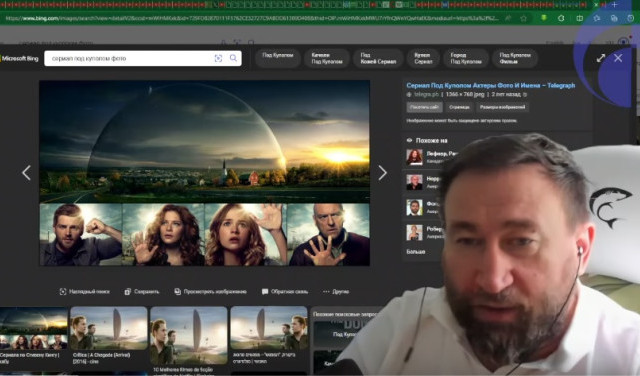Select the Под Куполом suggestion chip
This screenshot has width=640, height=376.
(278, 58)
